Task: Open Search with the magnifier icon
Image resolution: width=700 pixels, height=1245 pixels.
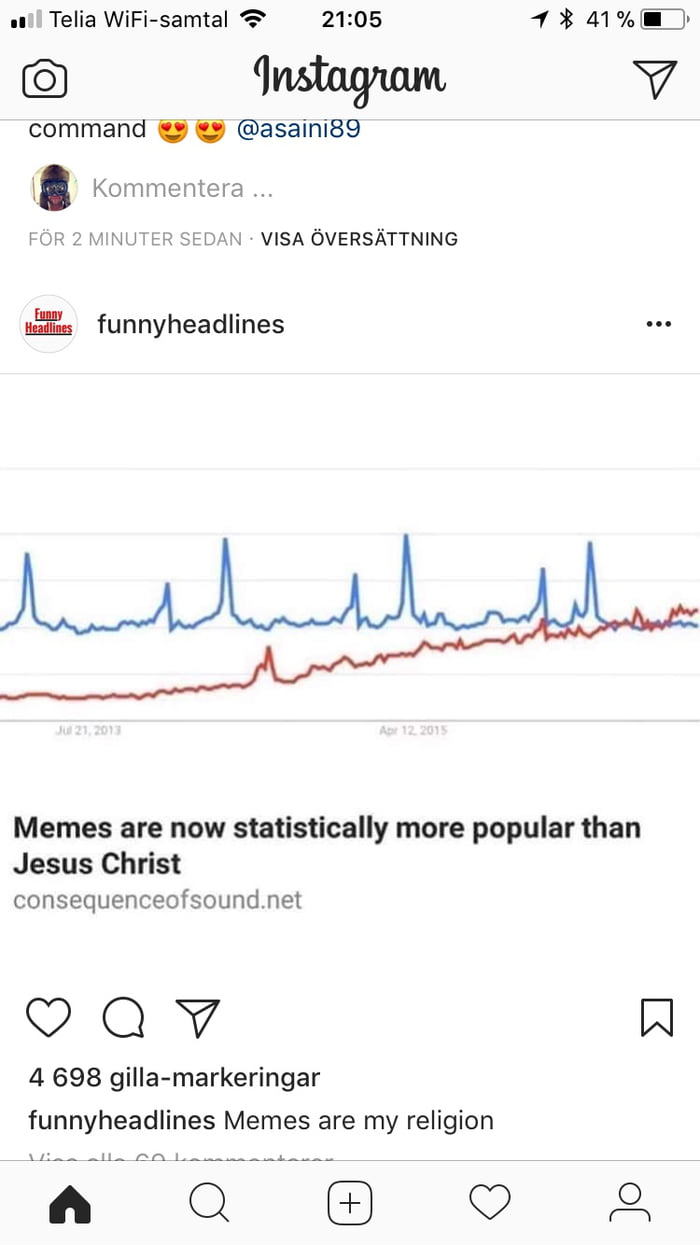Action: click(210, 1203)
